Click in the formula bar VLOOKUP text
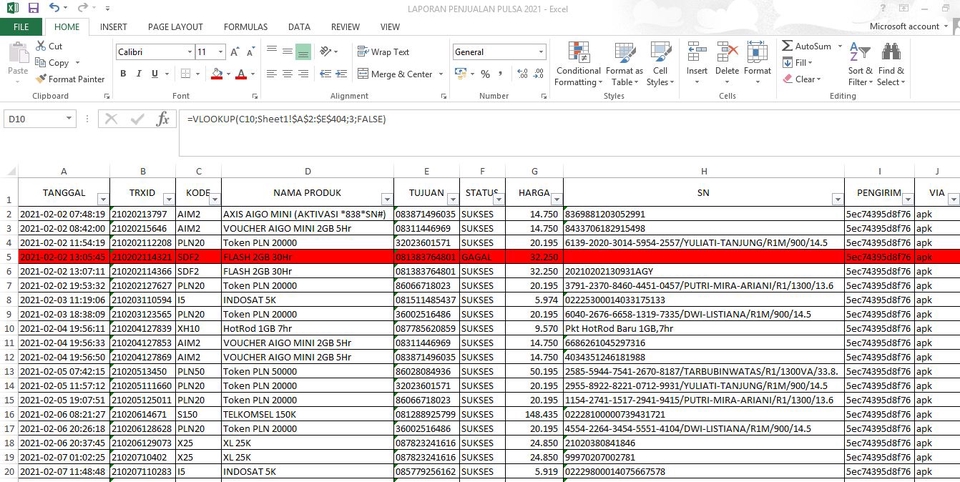The image size is (960, 482). tap(287, 119)
